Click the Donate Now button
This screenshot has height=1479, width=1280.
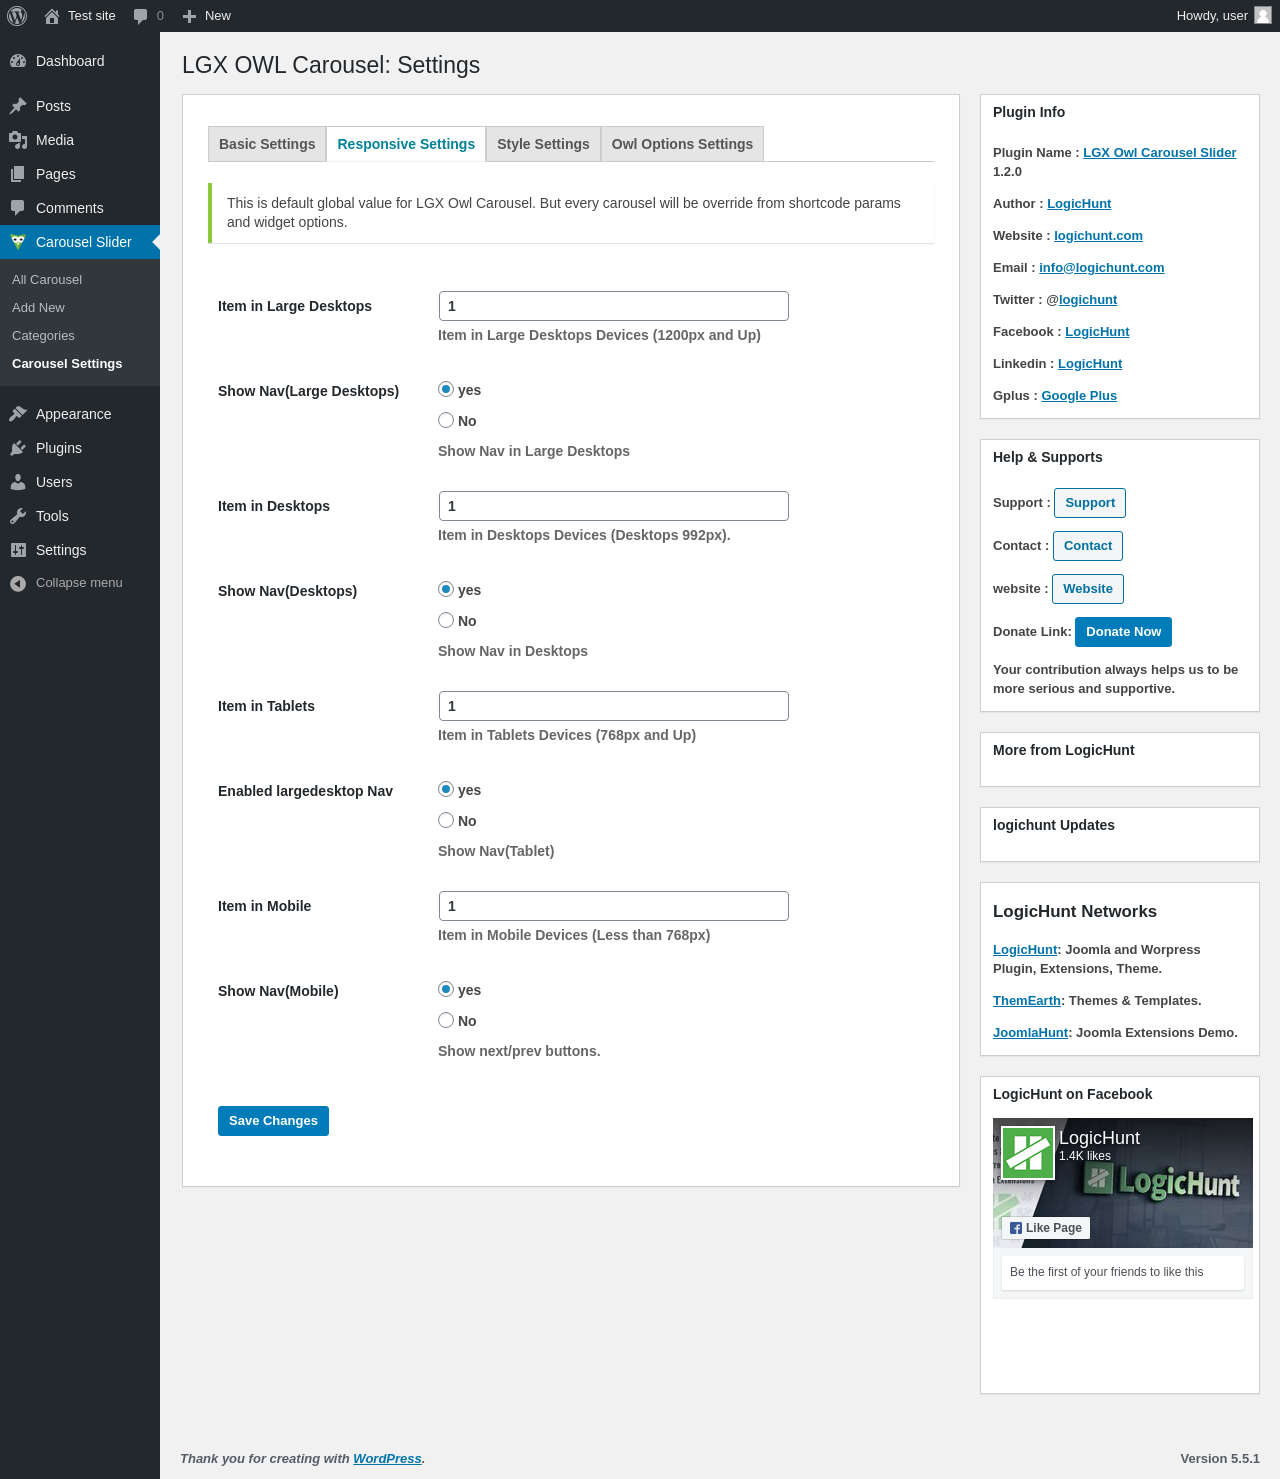(1124, 632)
